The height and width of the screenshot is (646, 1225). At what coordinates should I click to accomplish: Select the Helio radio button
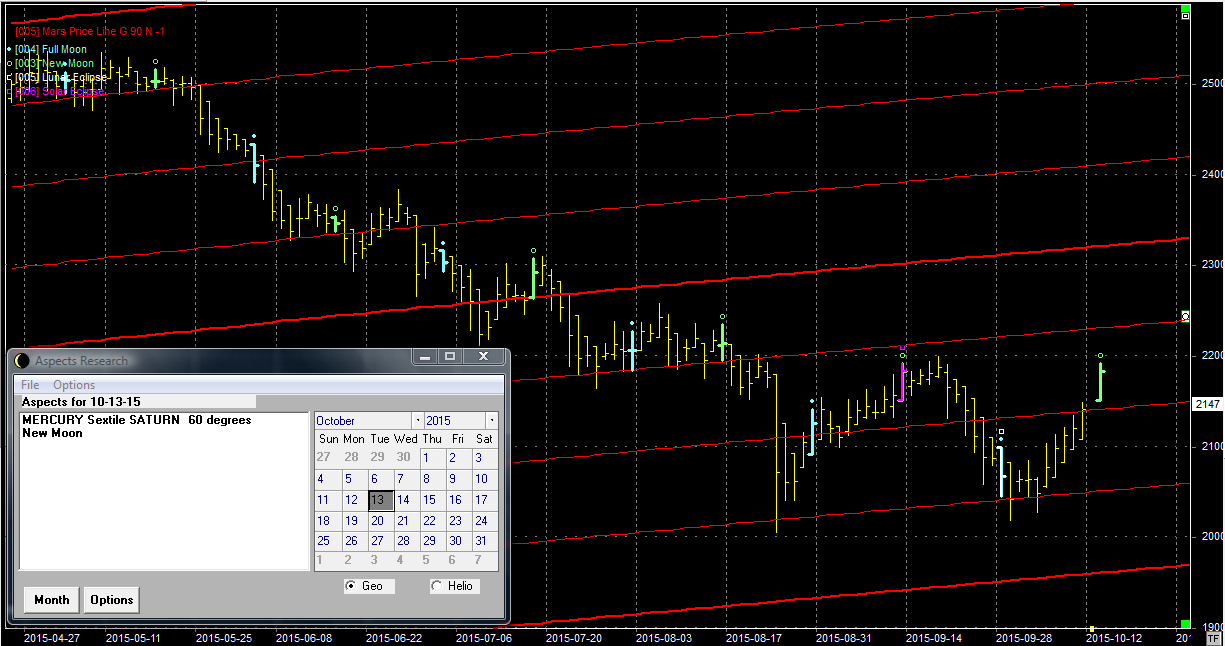[x=436, y=586]
